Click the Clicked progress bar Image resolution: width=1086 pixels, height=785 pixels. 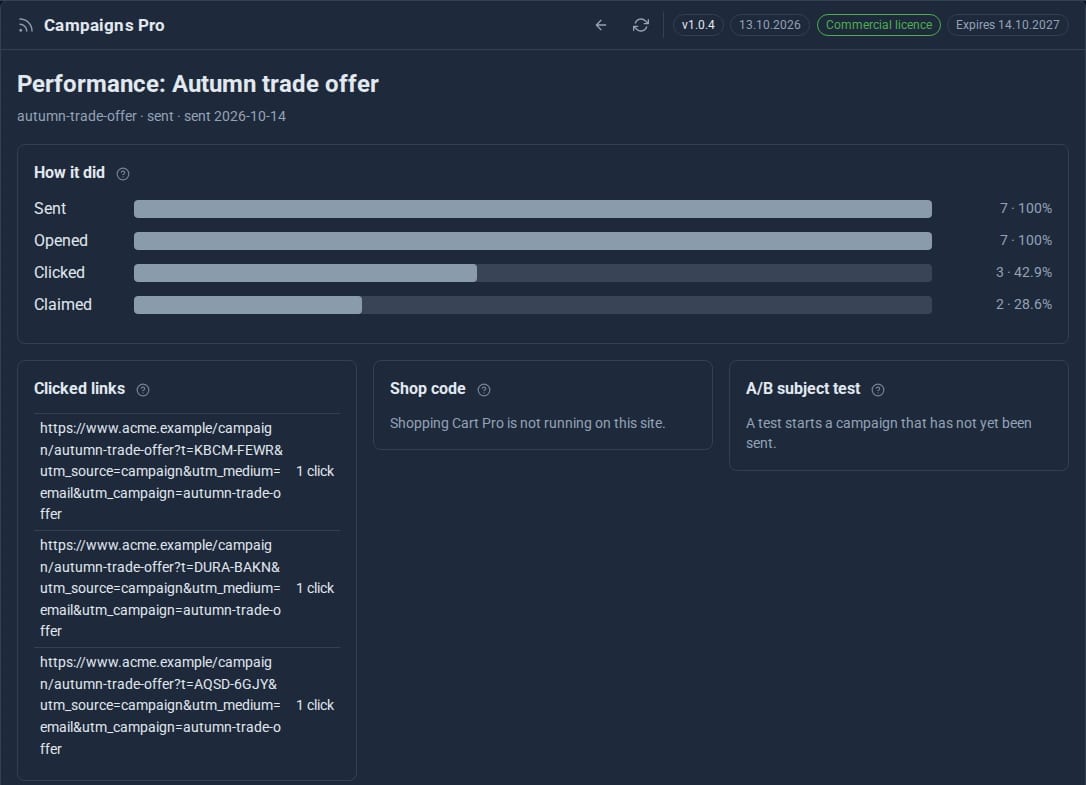coord(533,273)
